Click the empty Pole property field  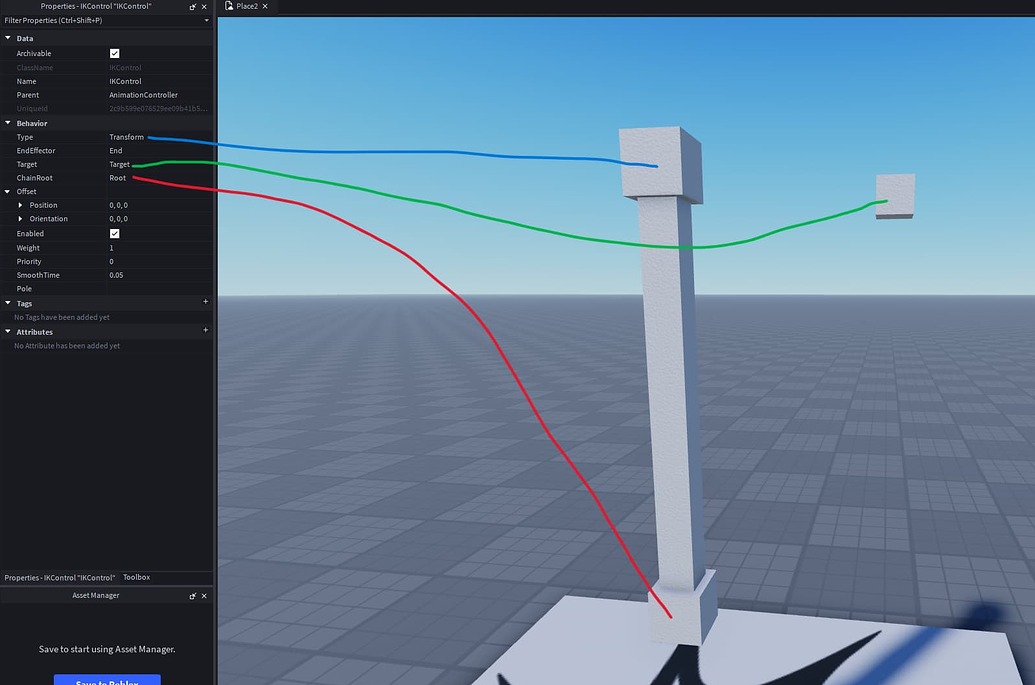pos(160,288)
